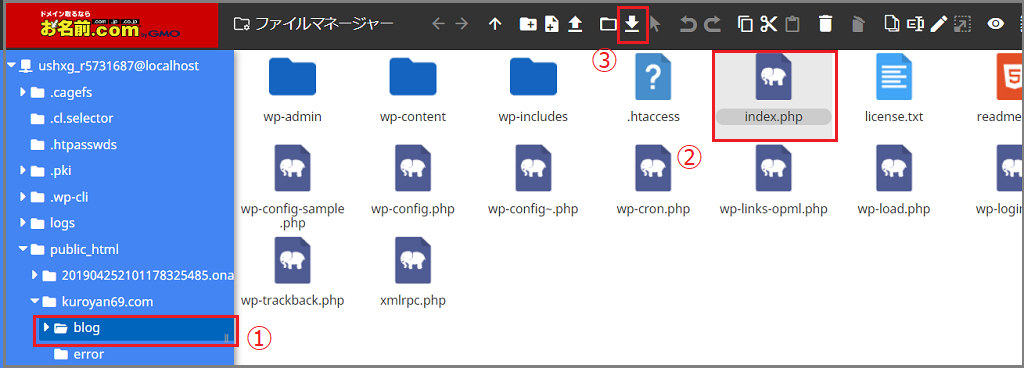This screenshot has width=1024, height=368.
Task: Select the wp-content folder
Action: pyautogui.click(x=413, y=90)
